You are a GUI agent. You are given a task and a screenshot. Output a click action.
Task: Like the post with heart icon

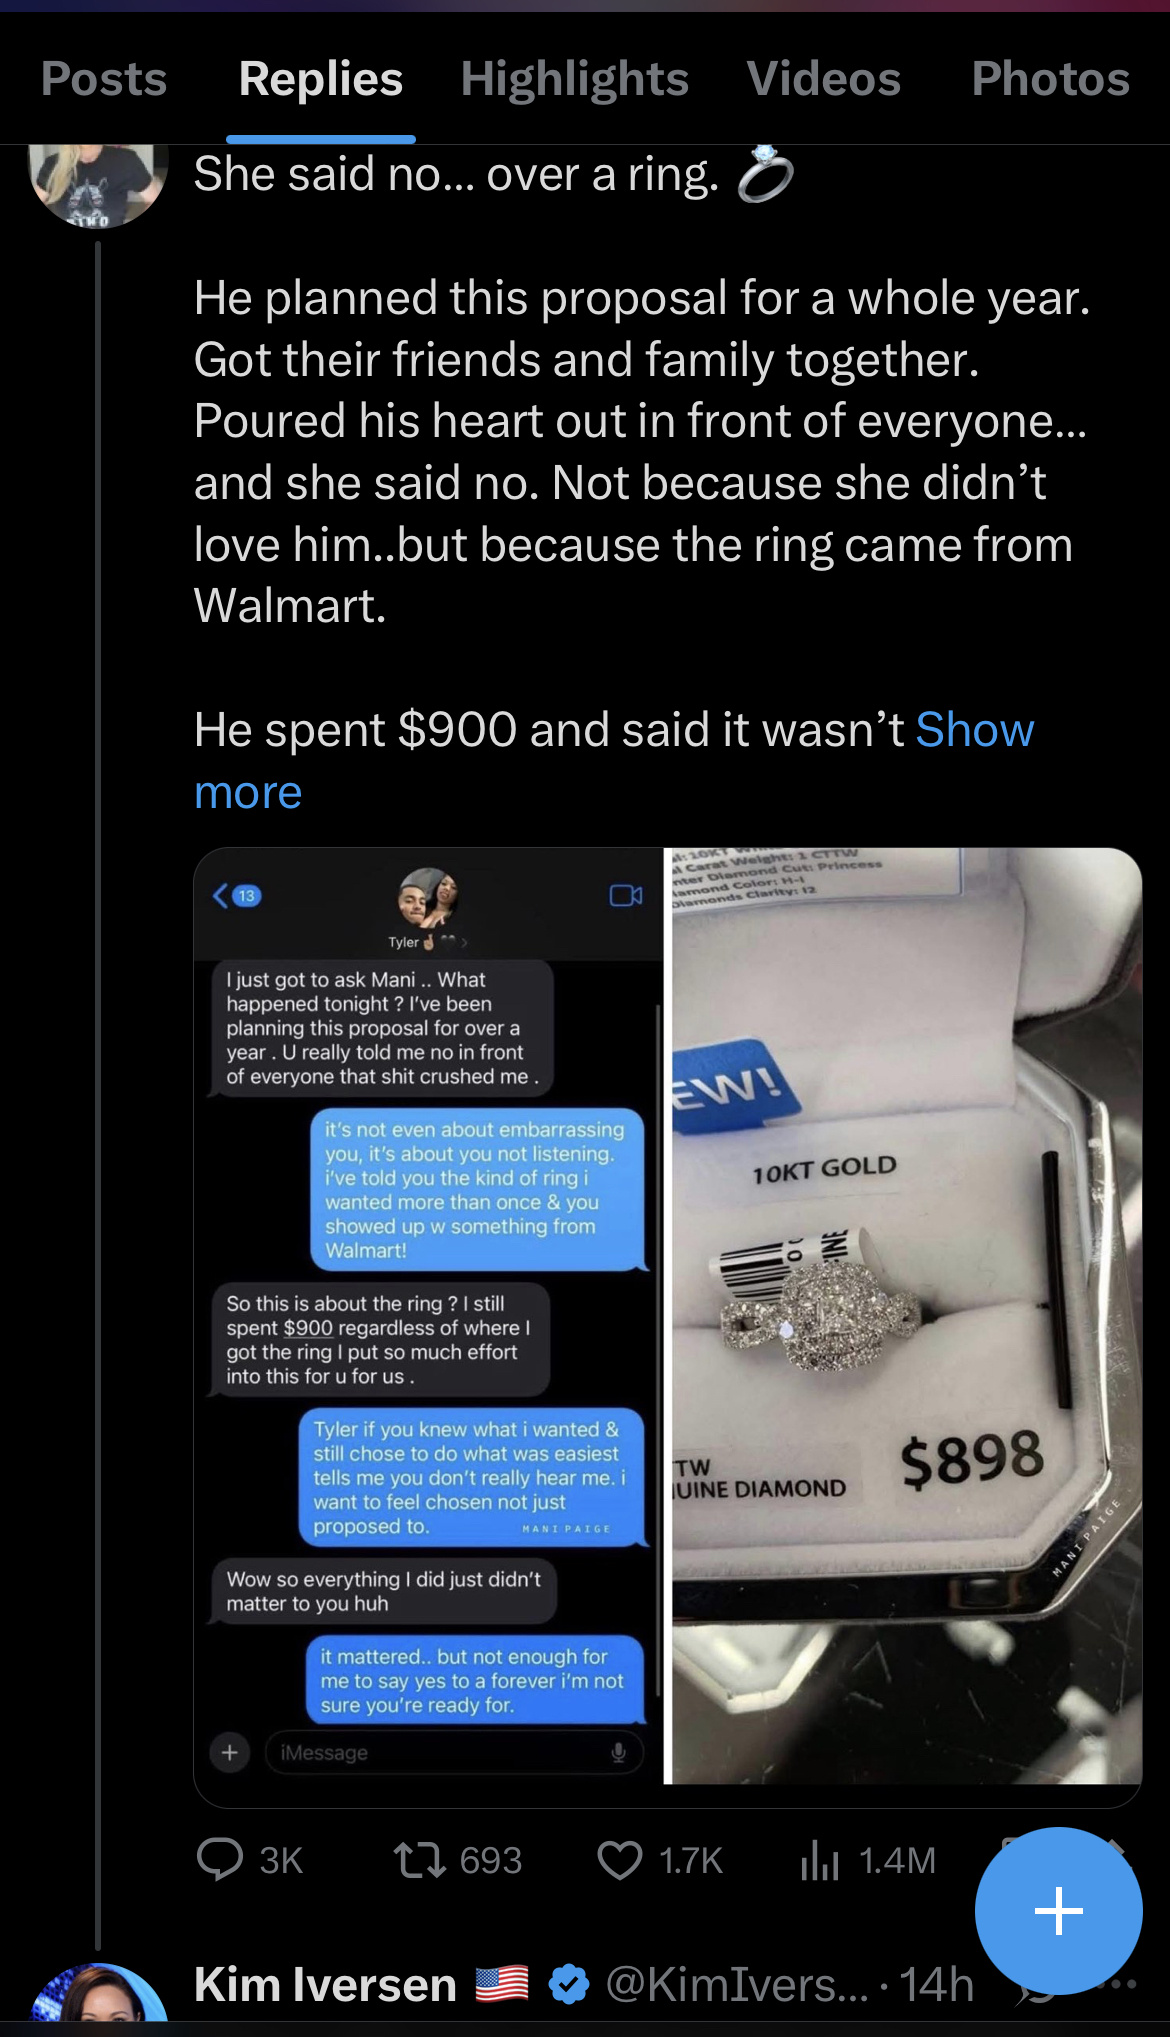[620, 1860]
